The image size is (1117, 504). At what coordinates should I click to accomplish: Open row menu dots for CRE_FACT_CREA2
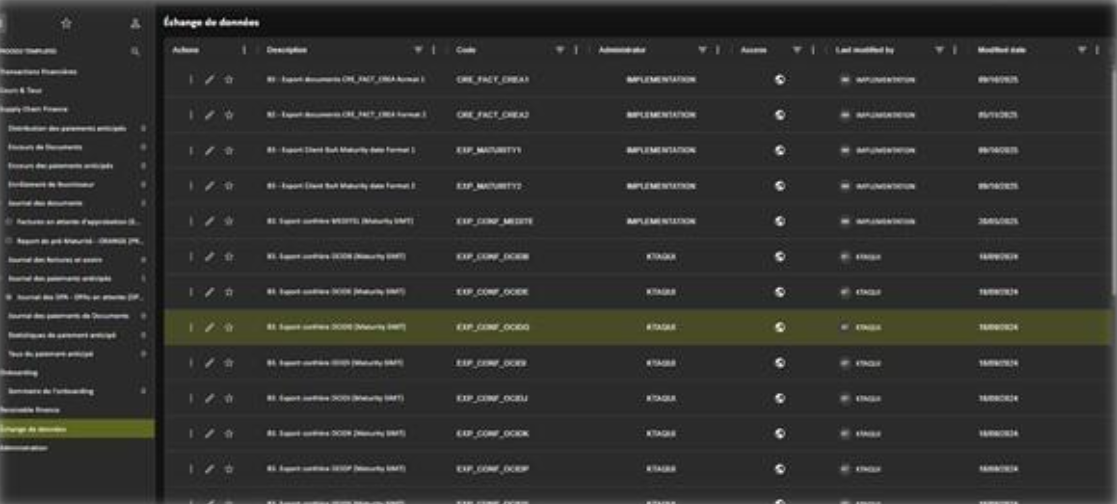(x=191, y=115)
